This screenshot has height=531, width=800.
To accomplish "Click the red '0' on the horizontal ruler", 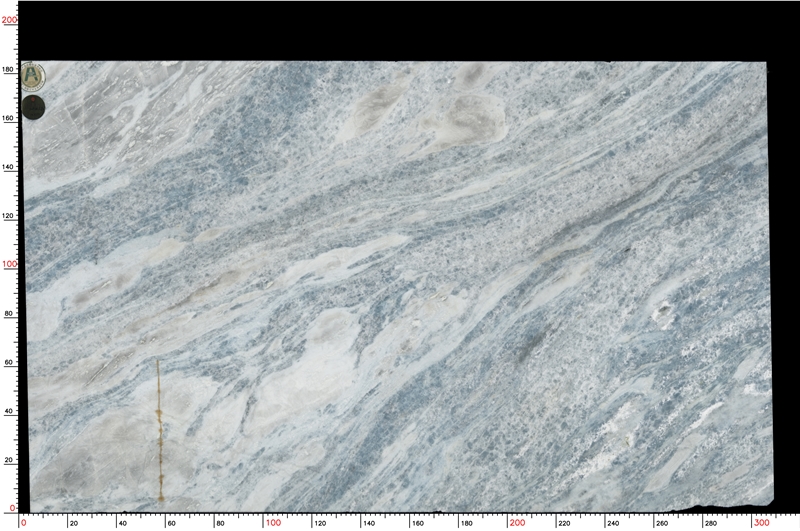I will tap(23, 523).
